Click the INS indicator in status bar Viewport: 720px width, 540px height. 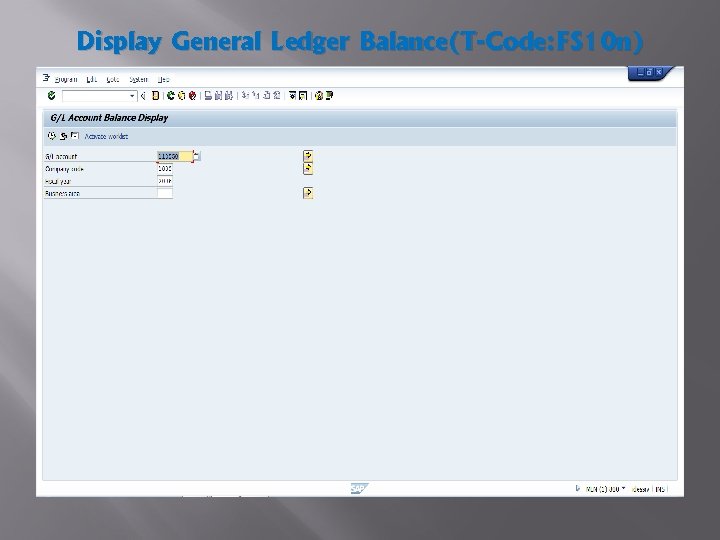660,489
